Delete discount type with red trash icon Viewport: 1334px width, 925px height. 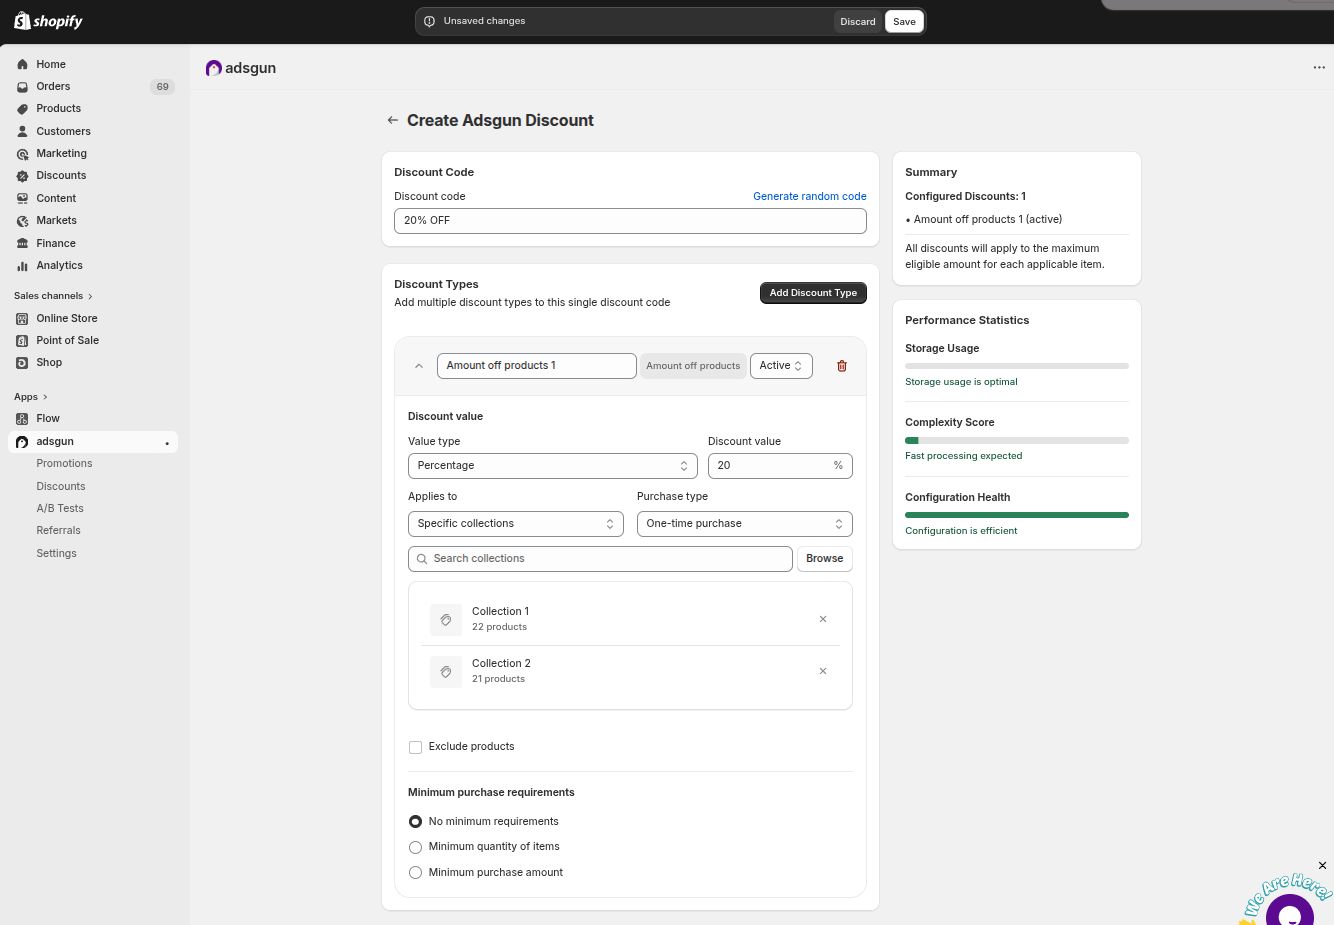[x=841, y=366]
